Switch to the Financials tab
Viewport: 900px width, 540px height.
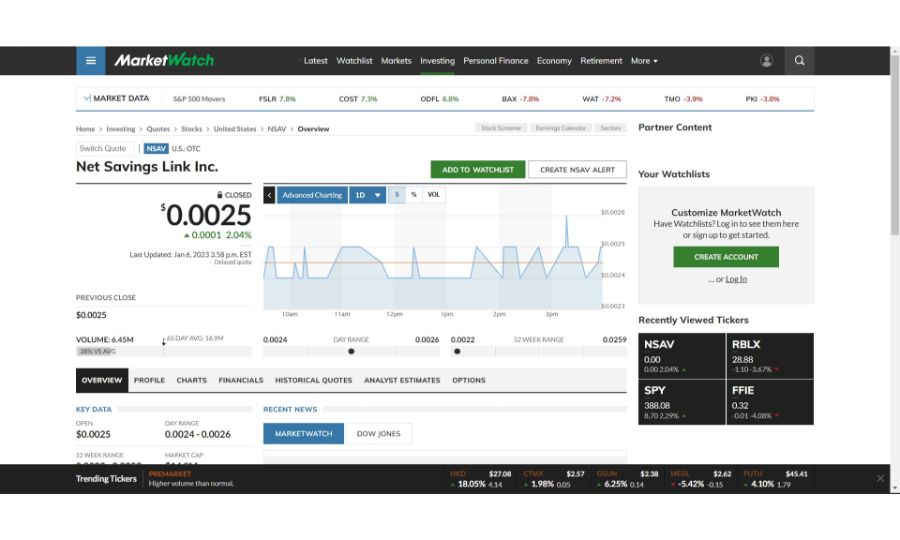[240, 380]
